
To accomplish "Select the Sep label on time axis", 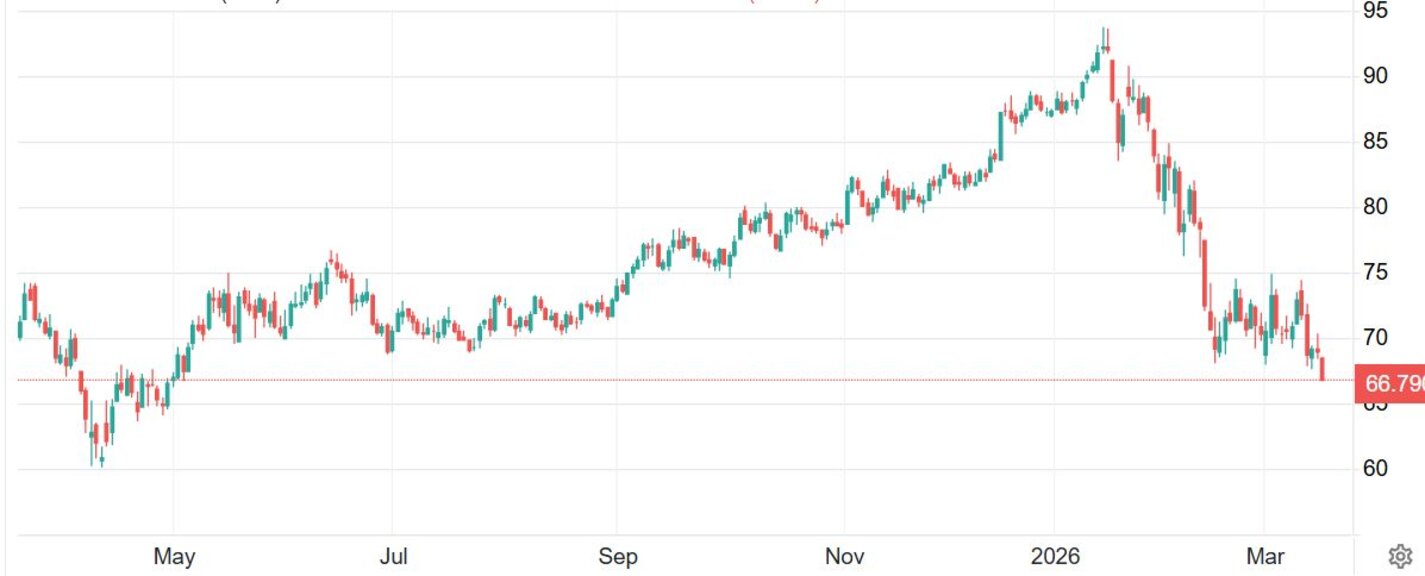I will coord(618,557).
